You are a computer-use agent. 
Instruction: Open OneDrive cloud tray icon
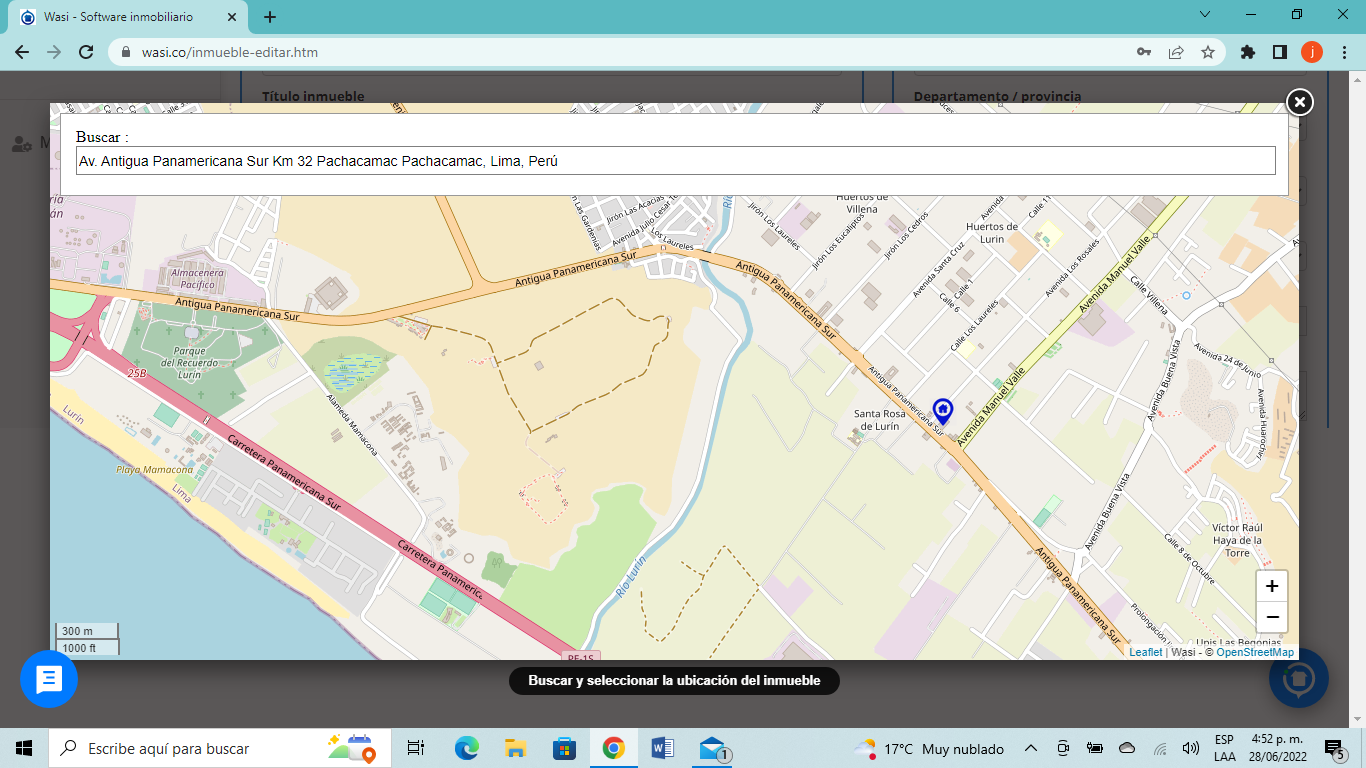coord(1127,748)
